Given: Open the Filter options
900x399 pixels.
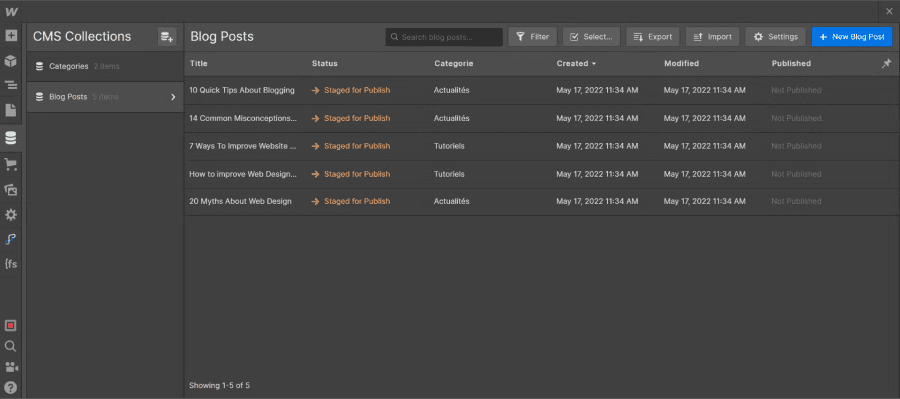Looking at the screenshot, I should point(533,37).
